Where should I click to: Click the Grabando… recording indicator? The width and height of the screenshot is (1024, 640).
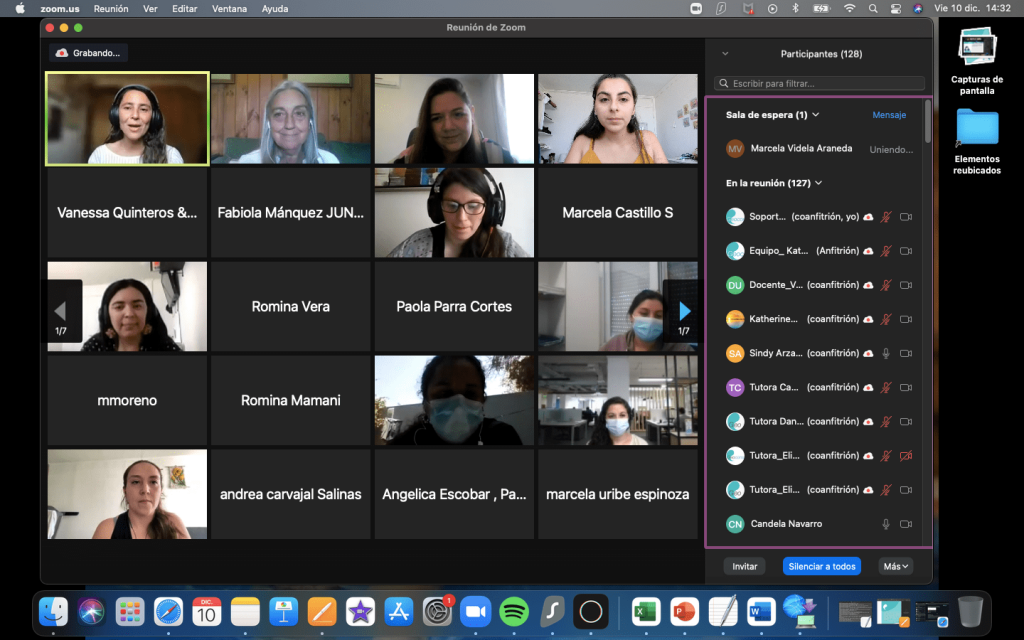coord(88,53)
